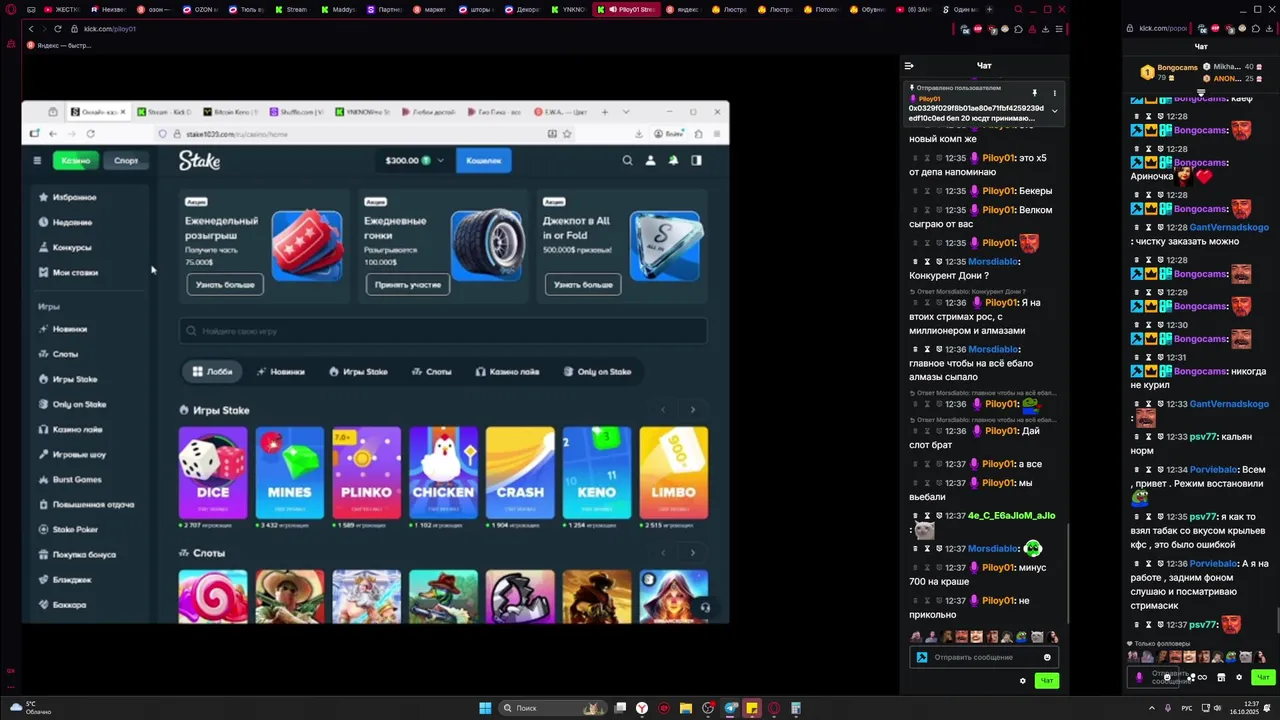Open Игровые шоу in the Stake sidebar

[x=71, y=454]
